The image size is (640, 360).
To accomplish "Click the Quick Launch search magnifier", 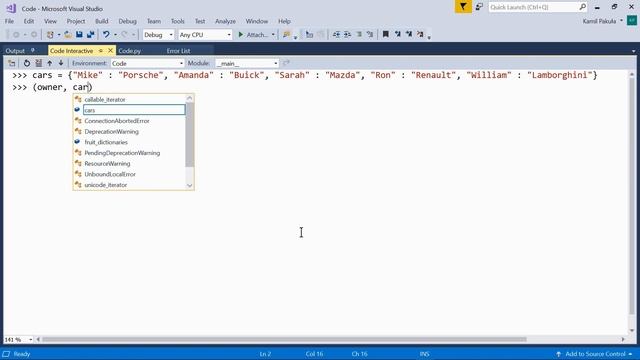I will (582, 7).
